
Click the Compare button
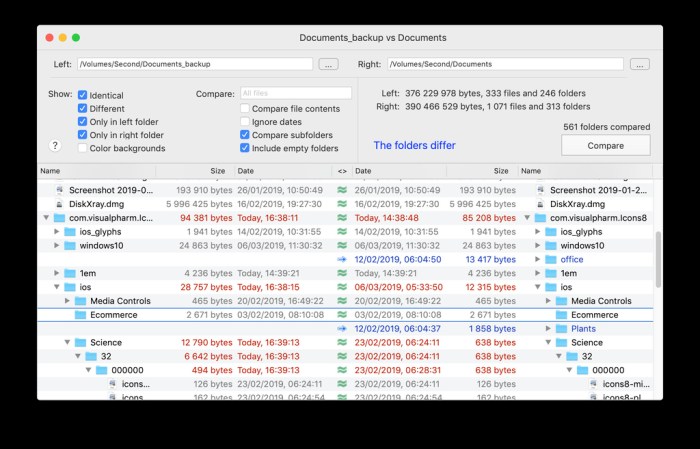(x=605, y=146)
